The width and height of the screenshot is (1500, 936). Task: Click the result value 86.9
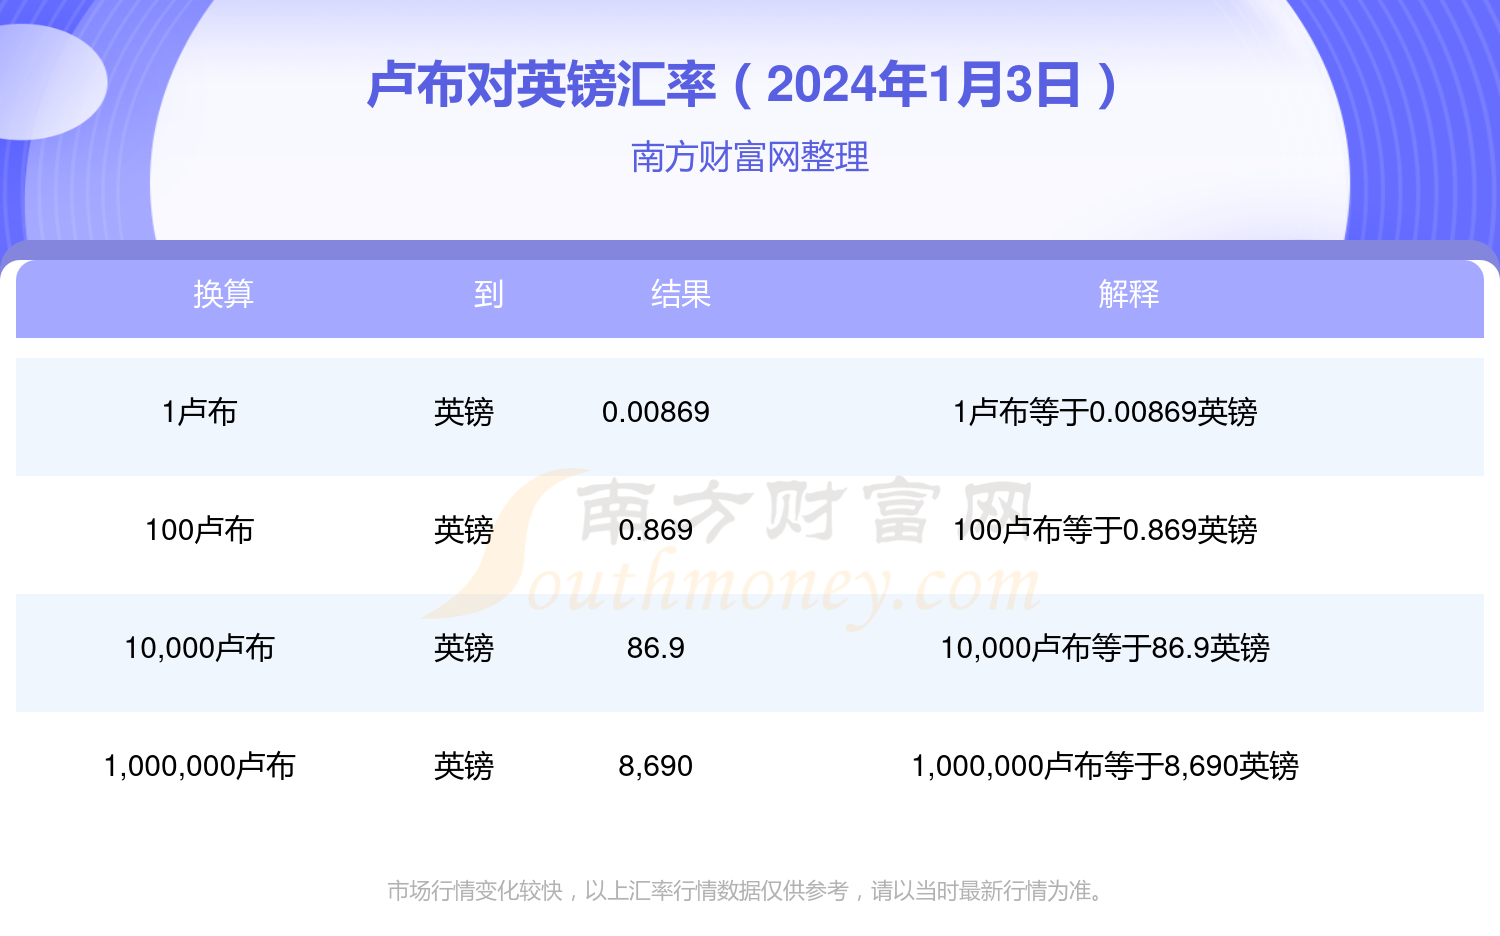pyautogui.click(x=656, y=648)
